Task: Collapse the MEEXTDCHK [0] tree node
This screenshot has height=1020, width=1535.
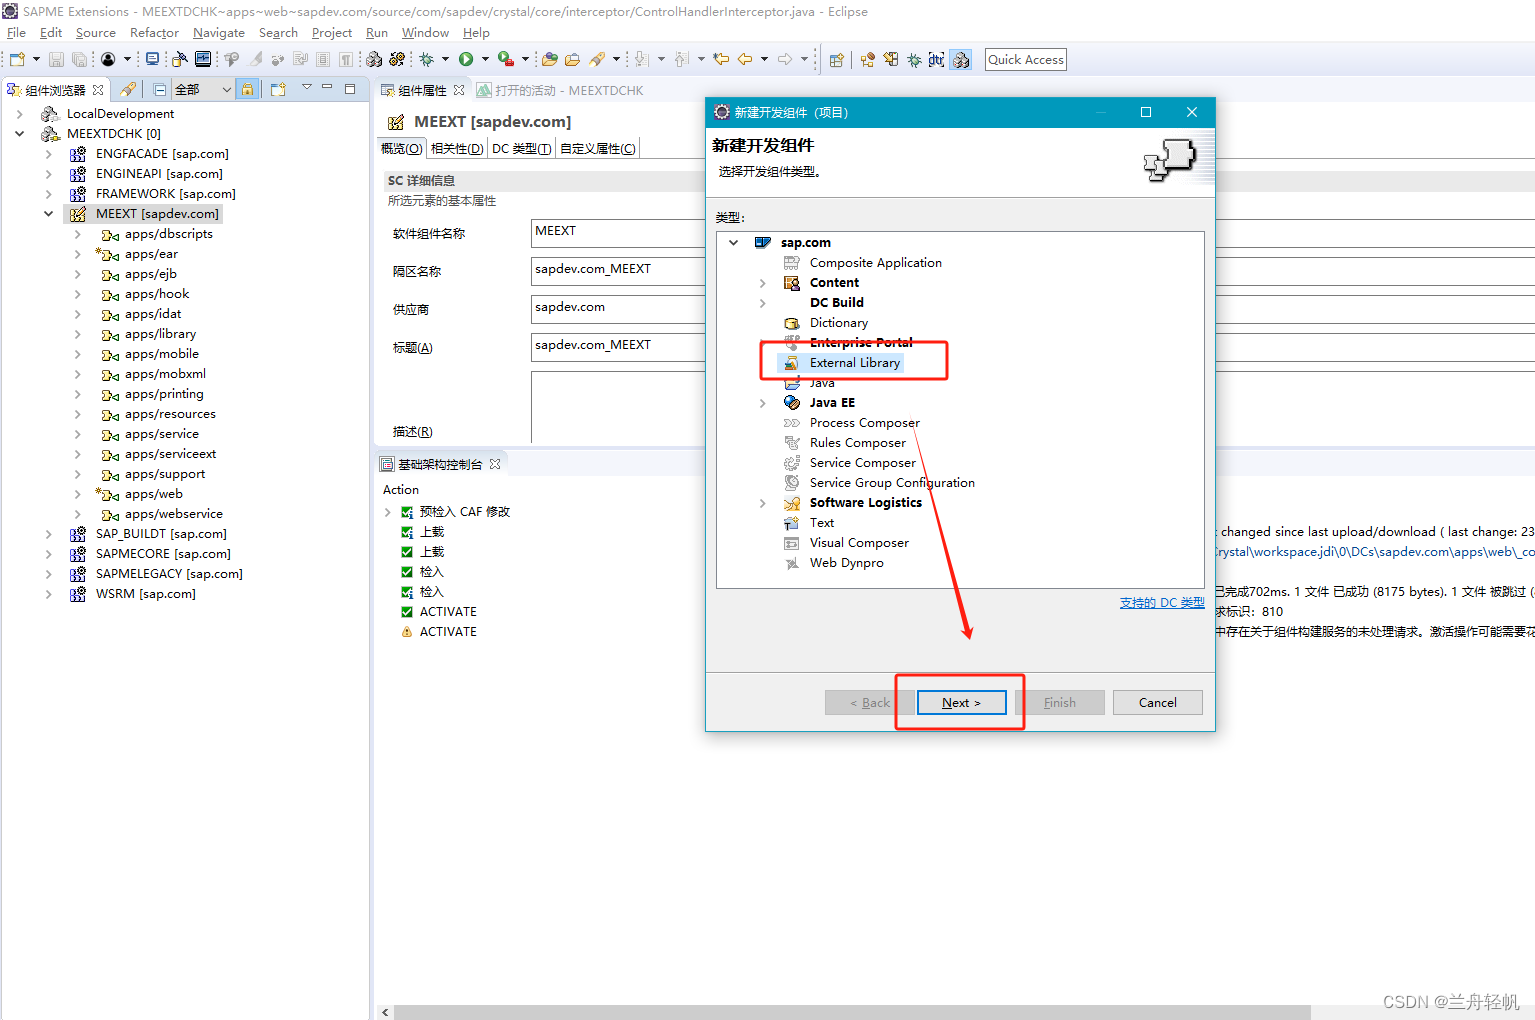Action: pos(19,133)
